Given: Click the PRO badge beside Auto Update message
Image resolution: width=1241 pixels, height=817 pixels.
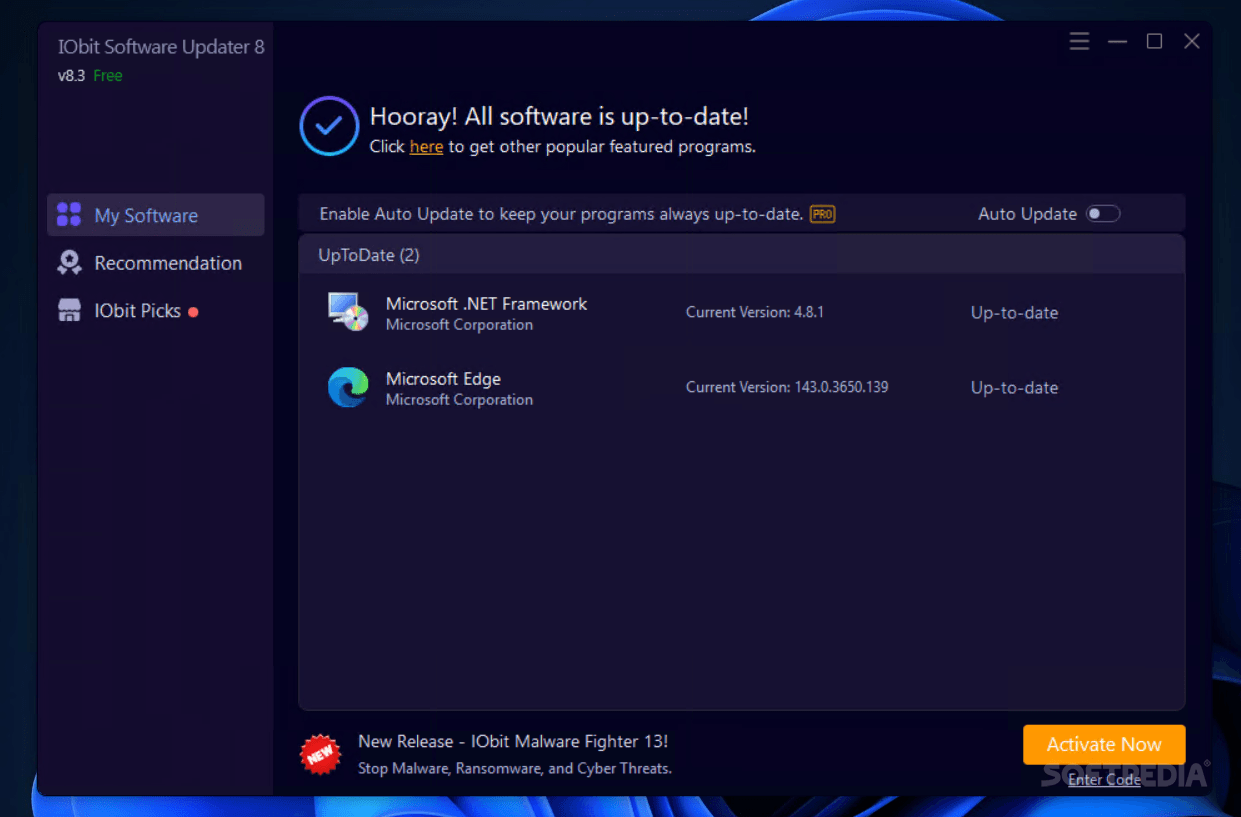Looking at the screenshot, I should [822, 214].
